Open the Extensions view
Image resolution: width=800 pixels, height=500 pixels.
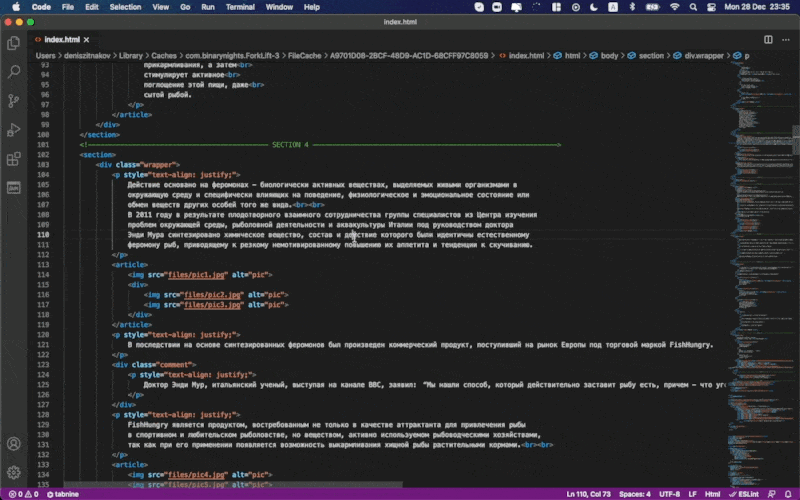[x=14, y=159]
